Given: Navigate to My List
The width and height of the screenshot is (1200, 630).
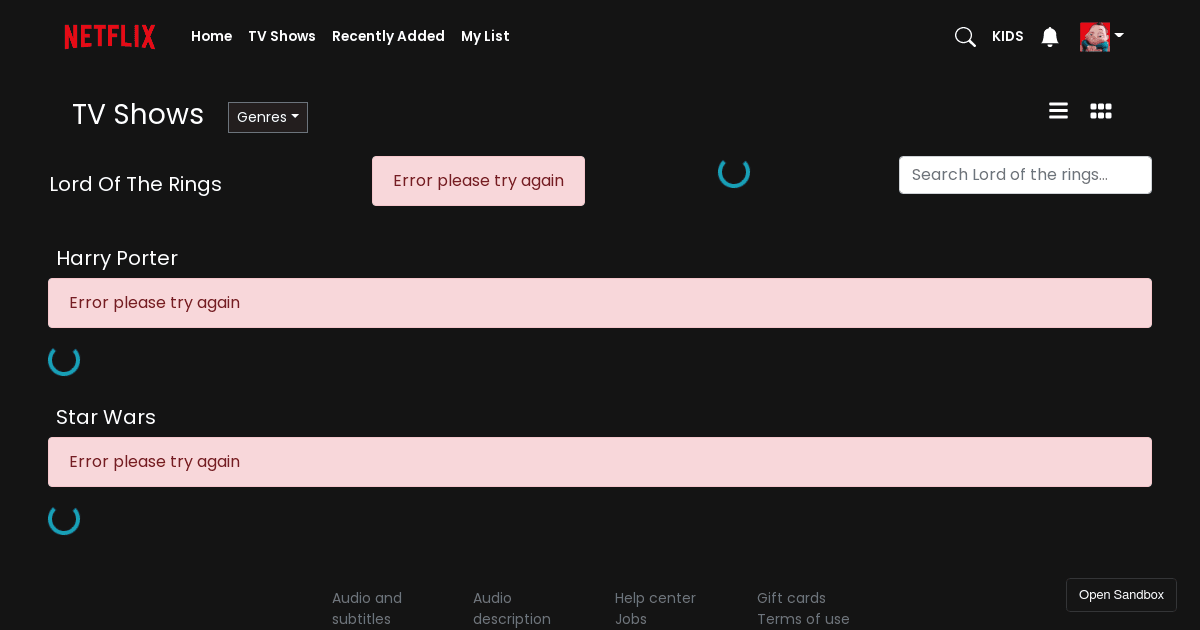Looking at the screenshot, I should (485, 36).
